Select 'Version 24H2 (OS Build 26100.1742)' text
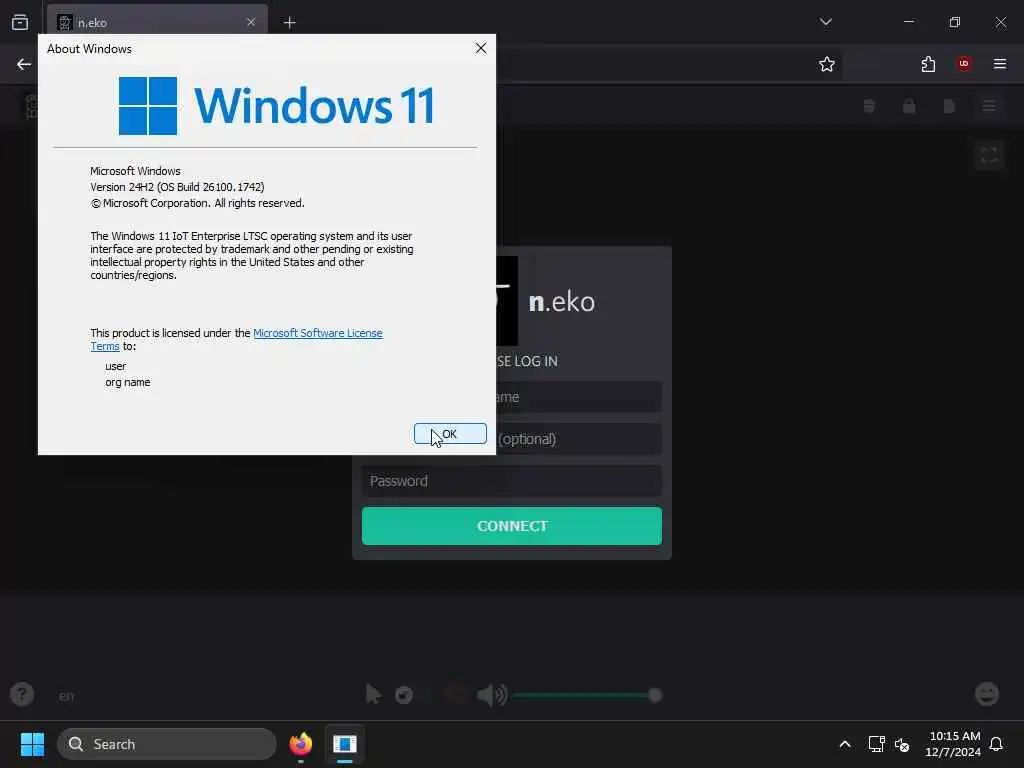The height and width of the screenshot is (768, 1024). coord(177,187)
